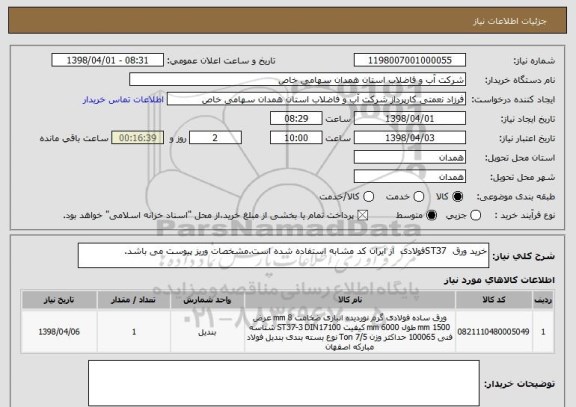
Task: Click the کد کالا column header
Action: click(494, 300)
